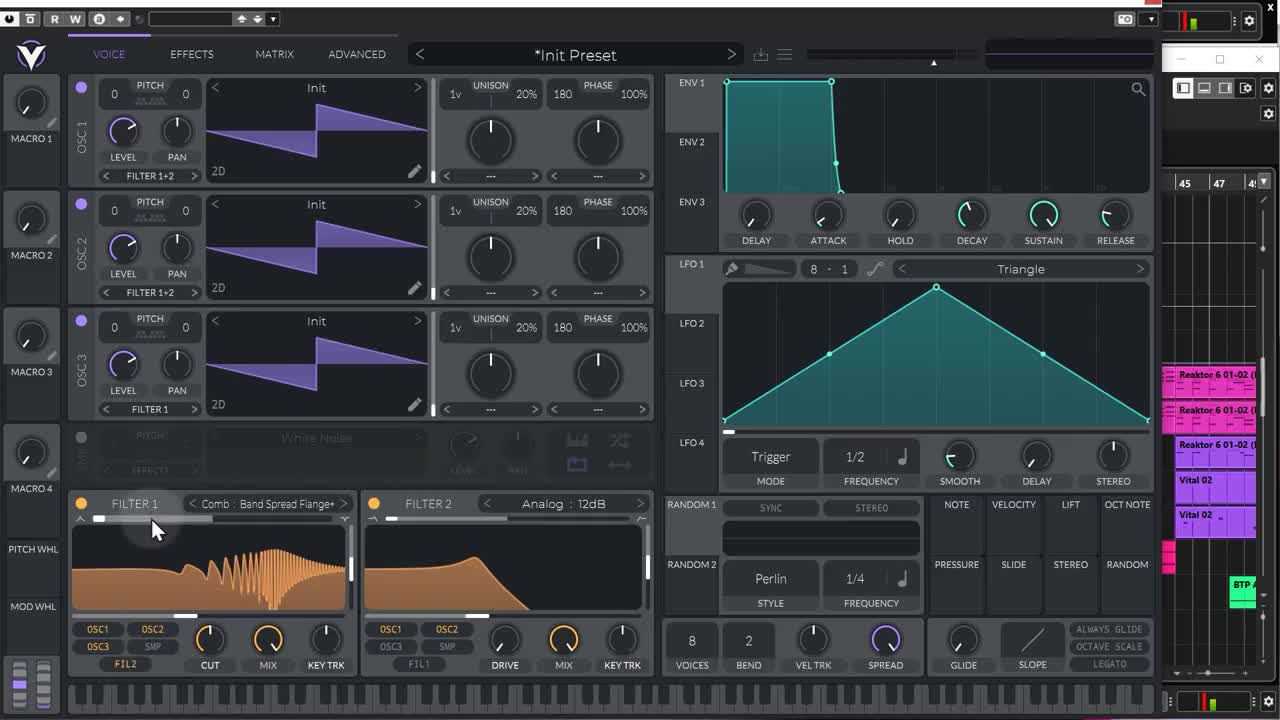Click the Random 1 frequency note icon

(x=902, y=579)
